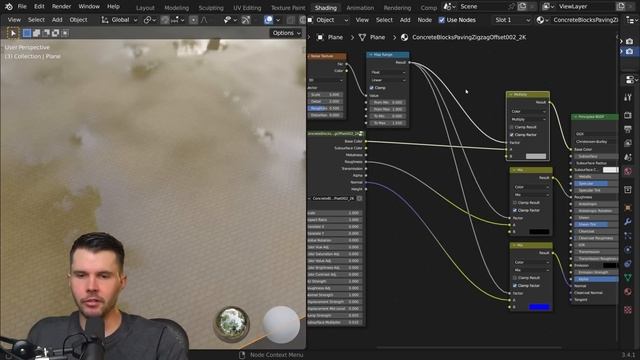Open the Window menu
Screen dimensions: 640x360
(x=89, y=7)
